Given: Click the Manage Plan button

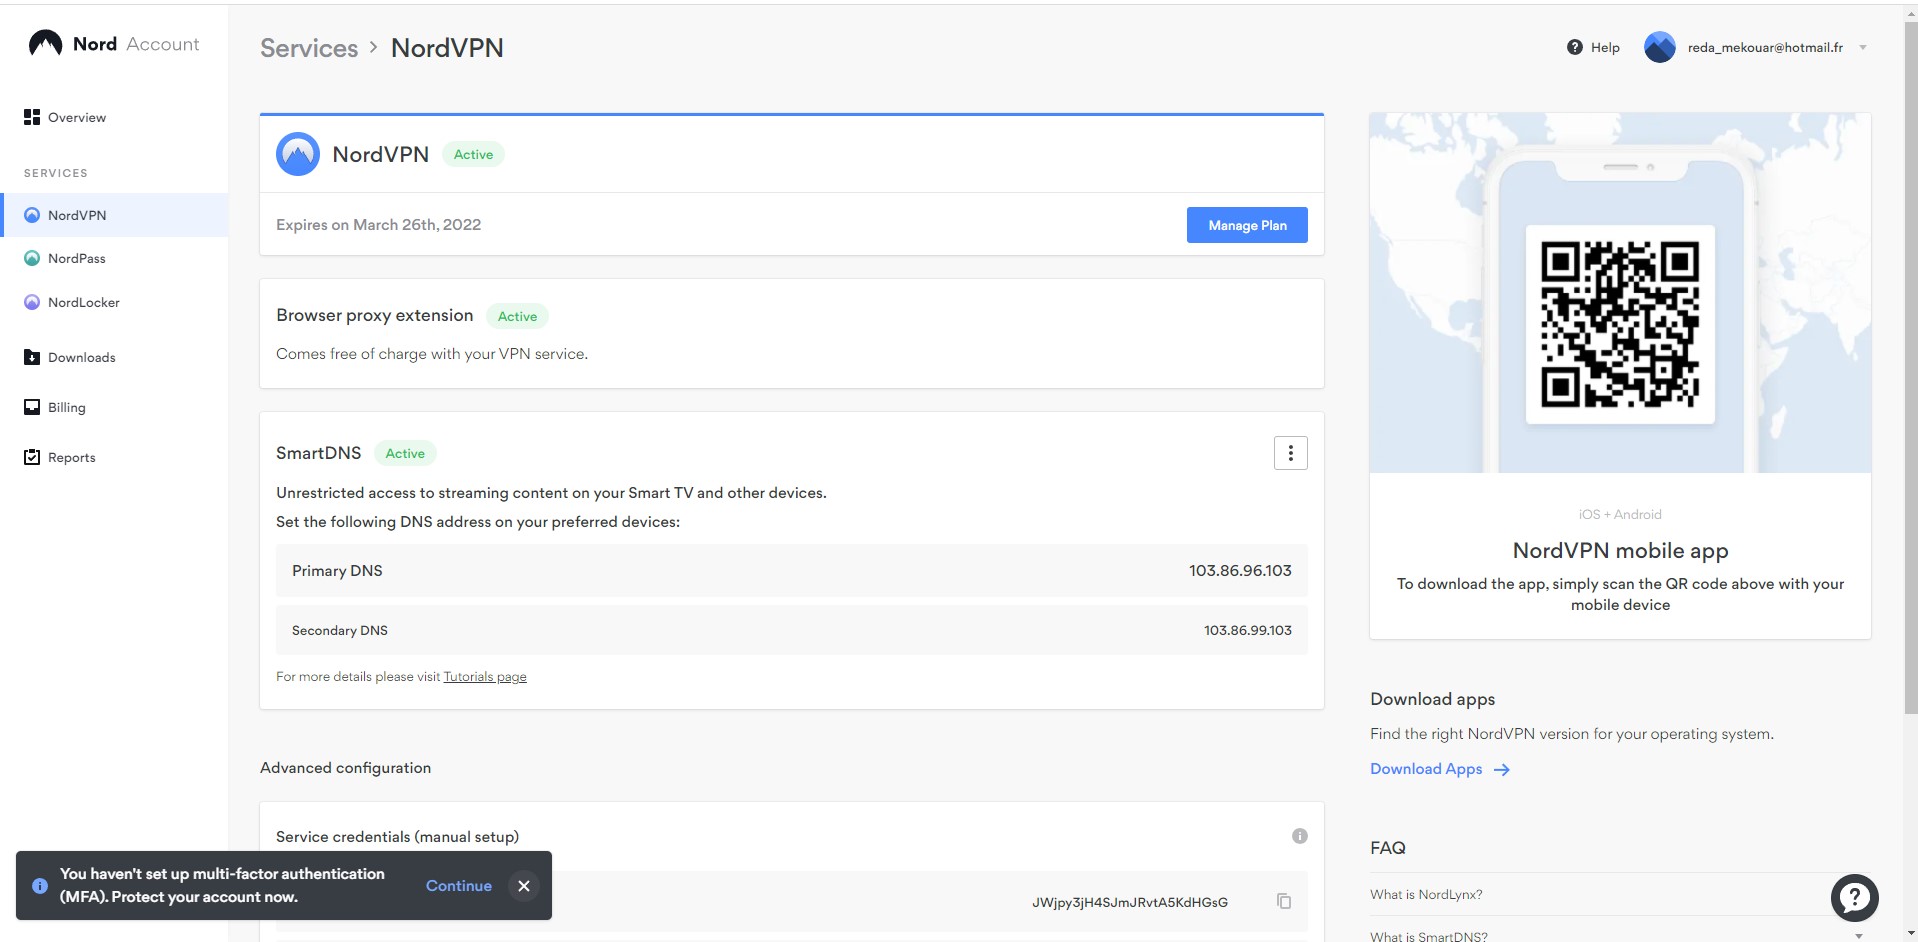Looking at the screenshot, I should tap(1247, 225).
